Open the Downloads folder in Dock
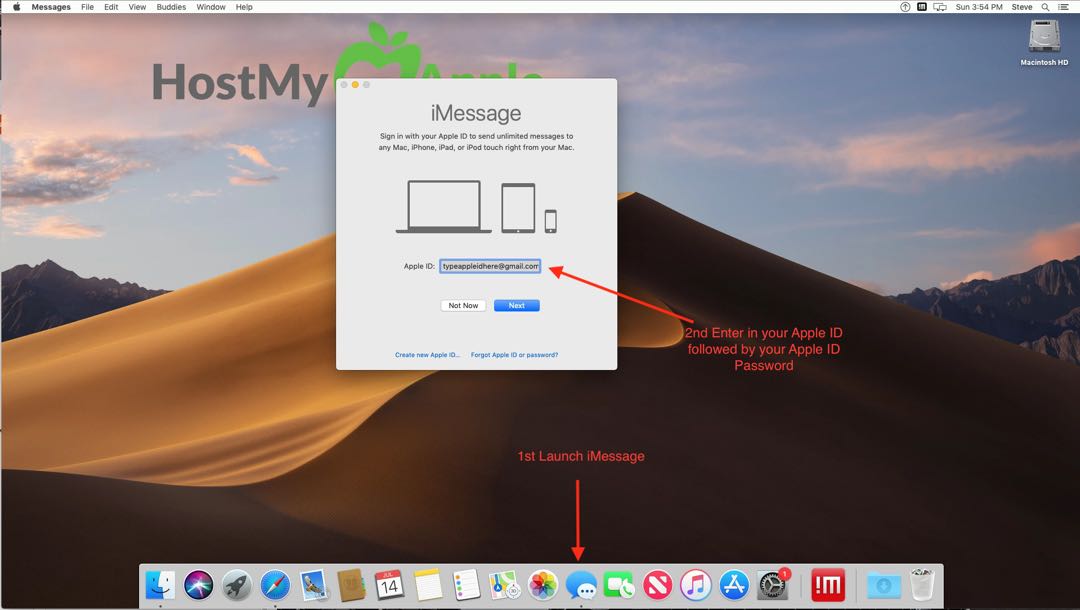This screenshot has width=1080, height=610. pos(884,586)
